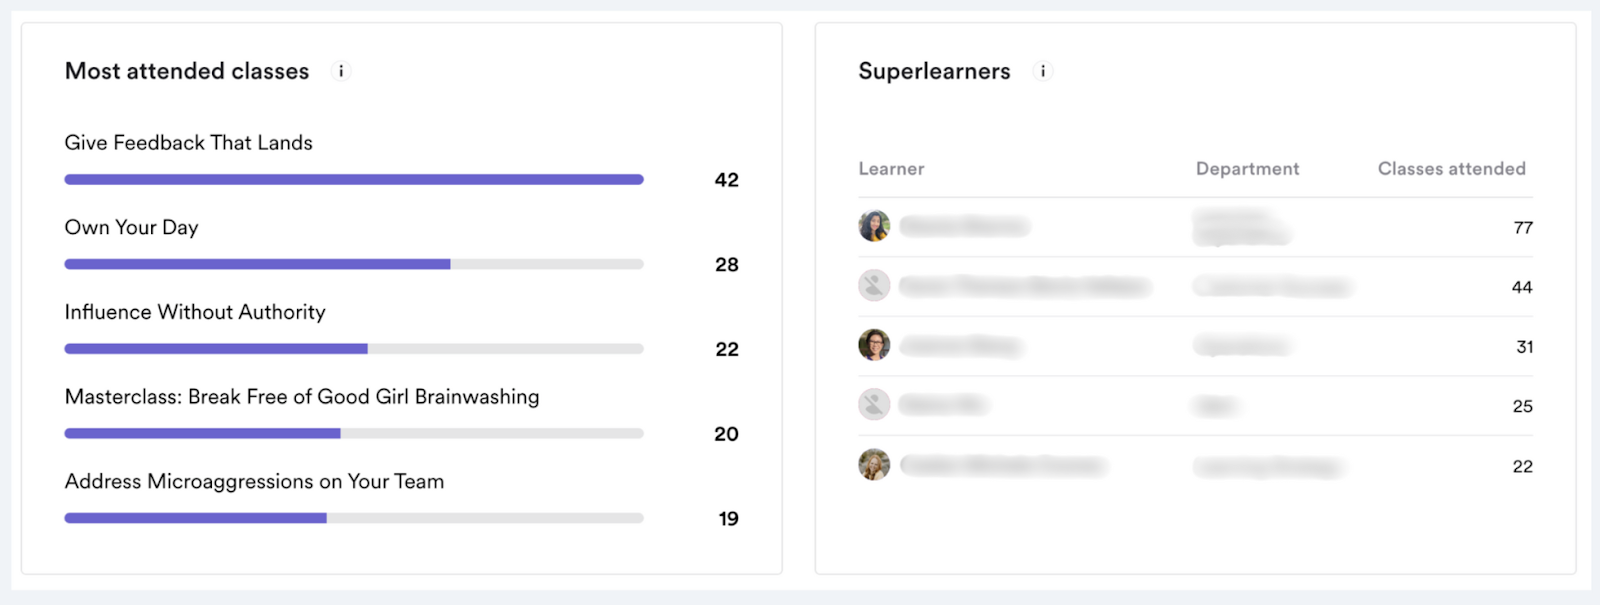This screenshot has width=1600, height=605.
Task: Click the 77 classes attended value
Action: tap(1523, 228)
